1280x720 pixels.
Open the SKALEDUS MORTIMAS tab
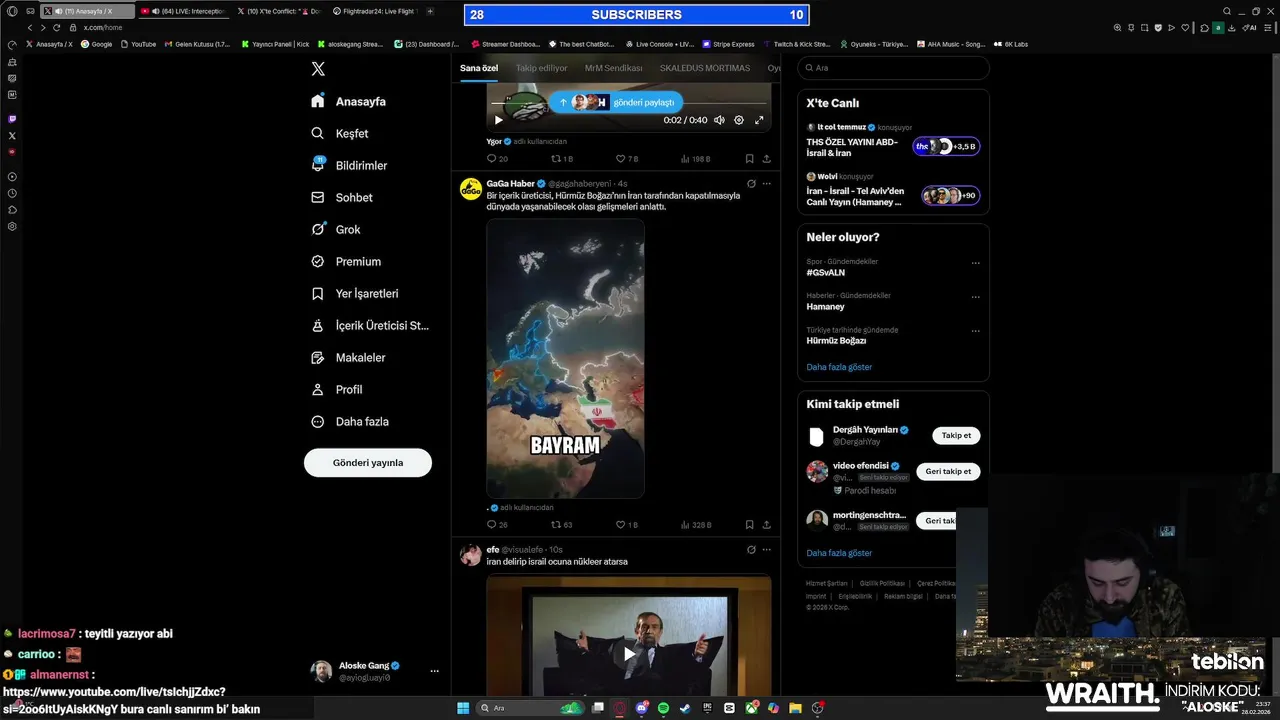click(705, 68)
